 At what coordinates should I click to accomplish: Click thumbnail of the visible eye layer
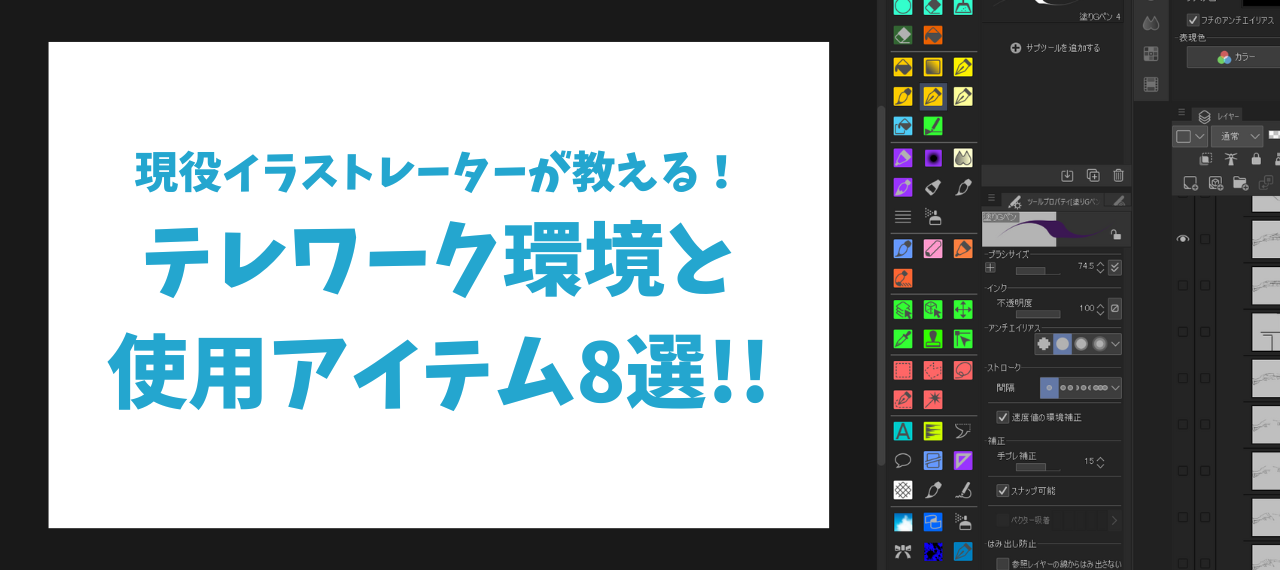(1266, 240)
